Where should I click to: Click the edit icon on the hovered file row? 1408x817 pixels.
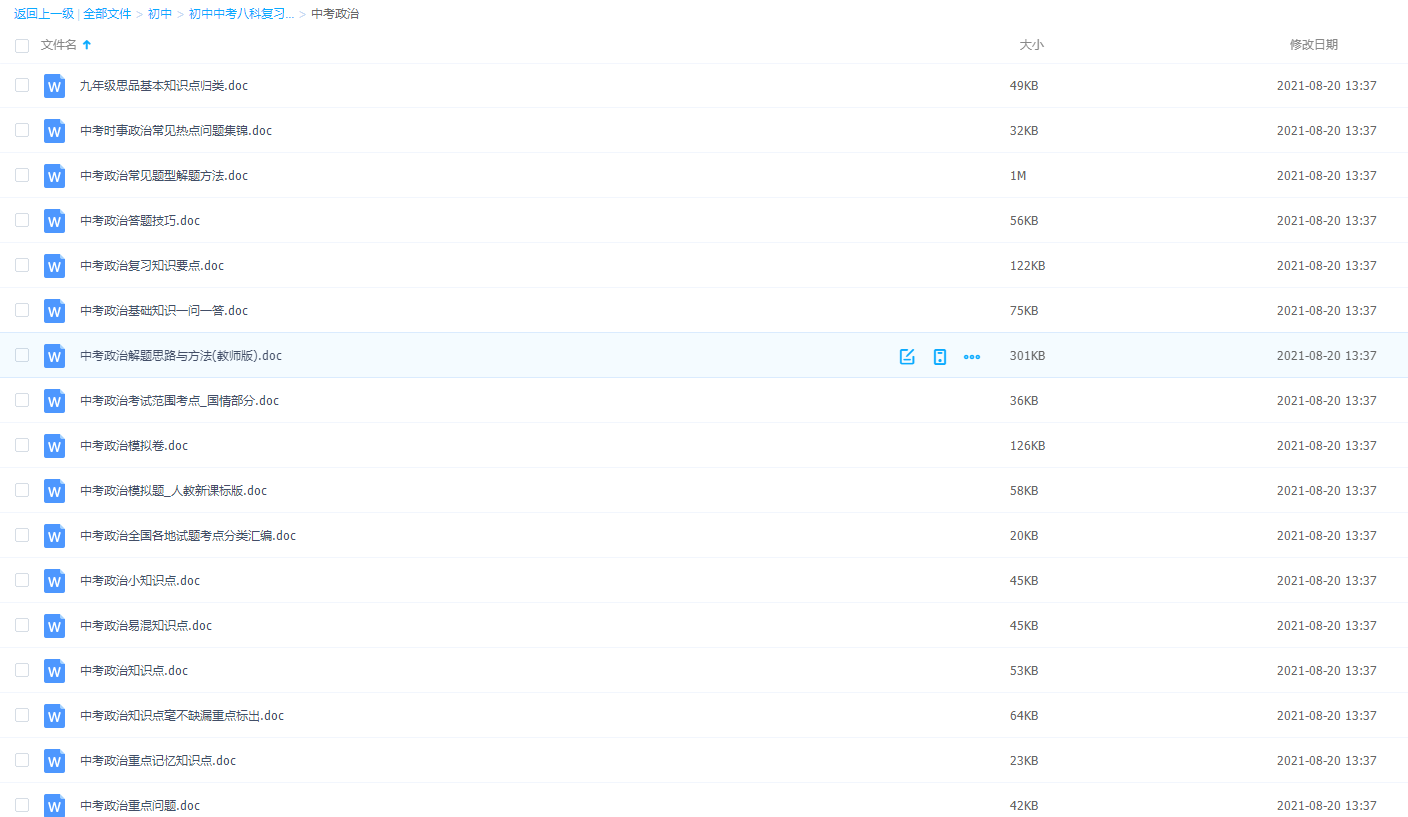[907, 356]
